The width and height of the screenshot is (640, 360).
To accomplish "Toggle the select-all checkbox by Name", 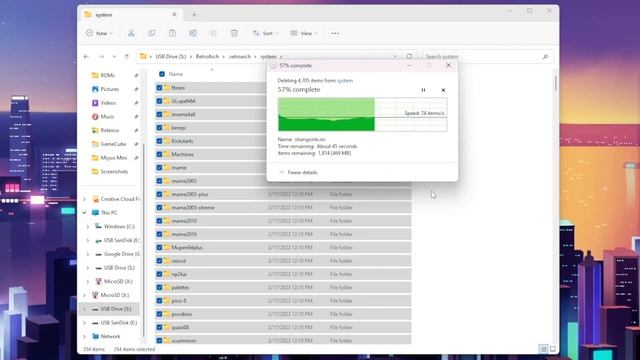I will pos(162,74).
